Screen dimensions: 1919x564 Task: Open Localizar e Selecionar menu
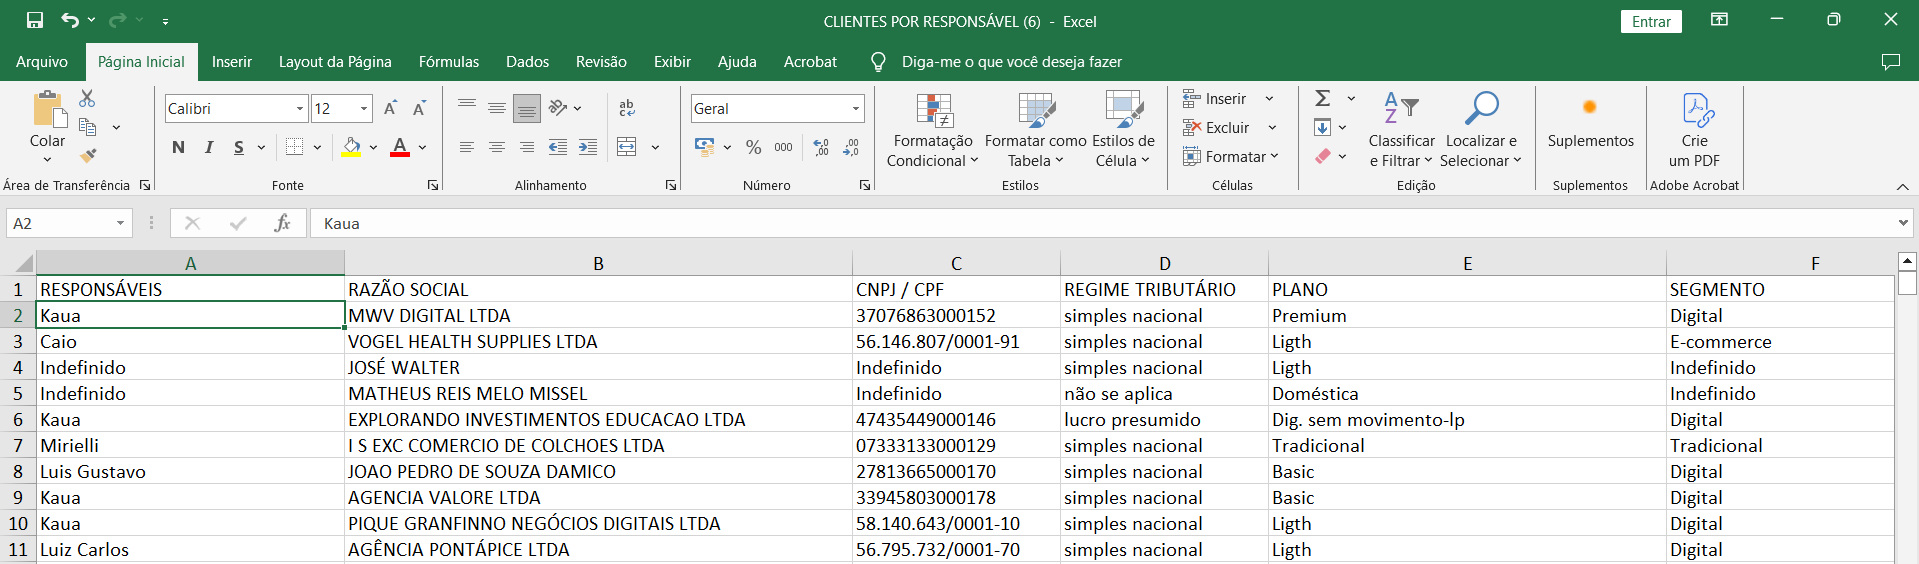coord(1481,130)
